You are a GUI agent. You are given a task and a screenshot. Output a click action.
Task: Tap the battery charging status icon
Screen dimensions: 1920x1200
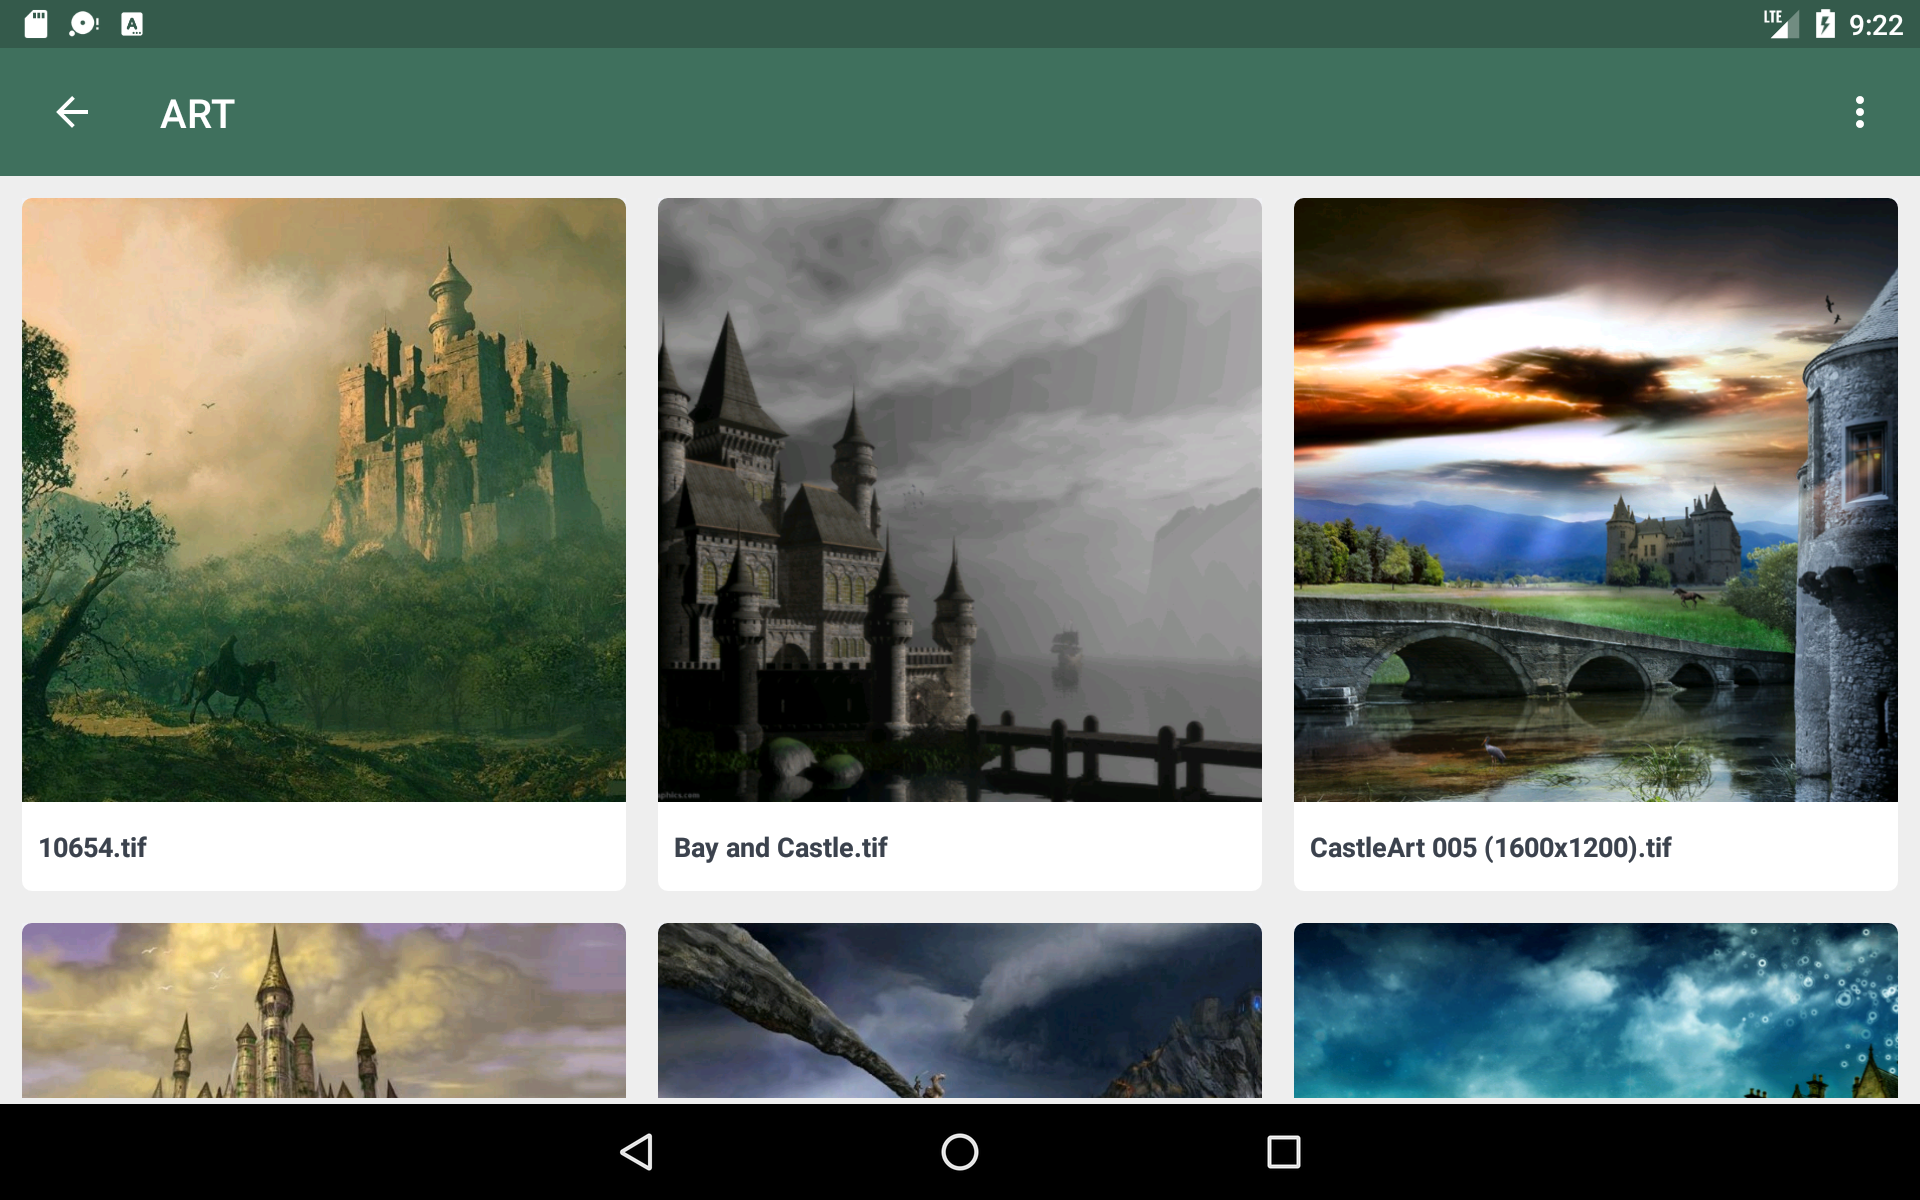tap(1825, 24)
